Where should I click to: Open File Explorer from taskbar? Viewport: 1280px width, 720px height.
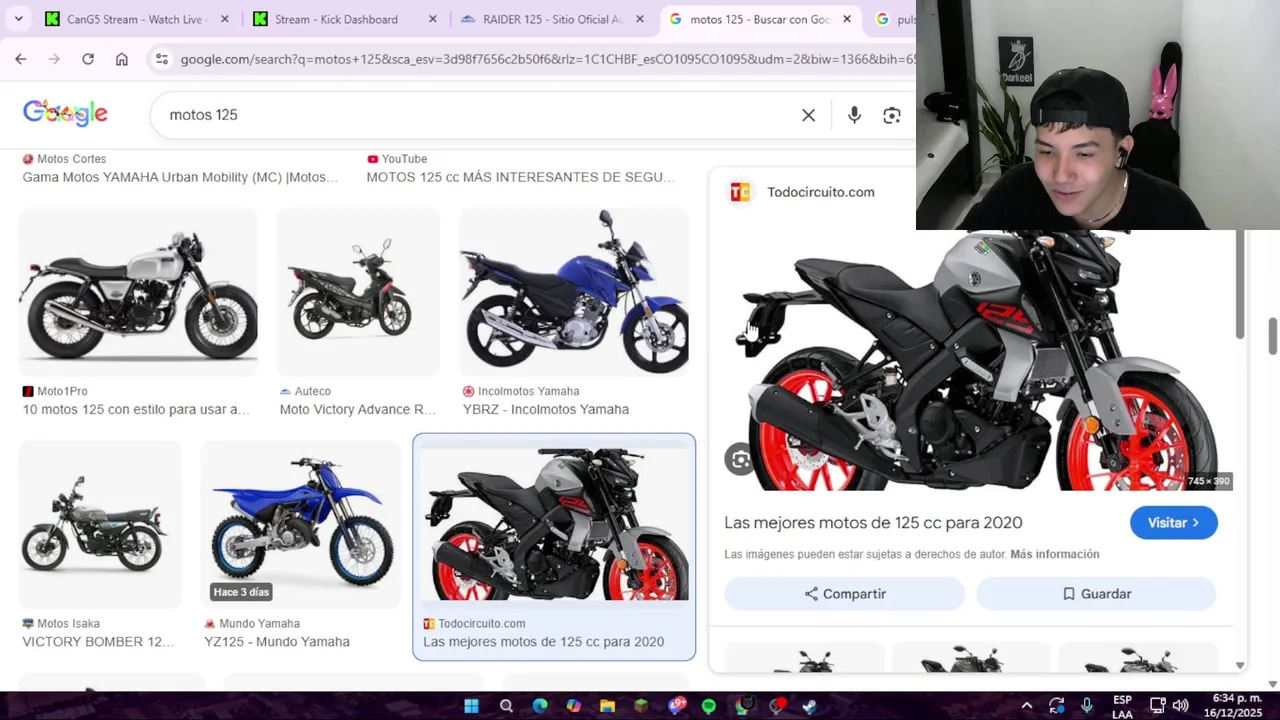coord(607,706)
